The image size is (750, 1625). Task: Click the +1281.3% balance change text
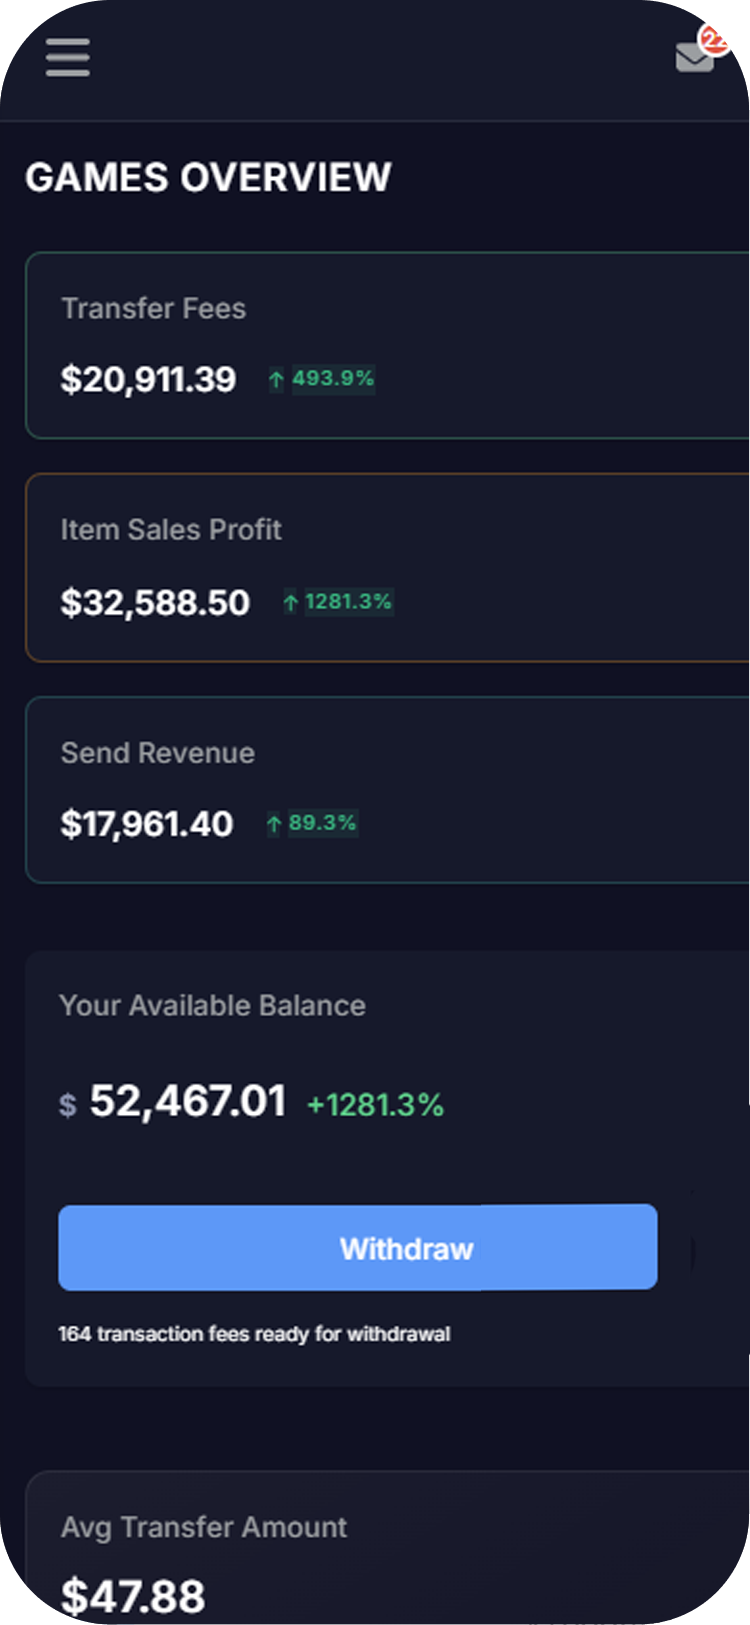pyautogui.click(x=375, y=1105)
